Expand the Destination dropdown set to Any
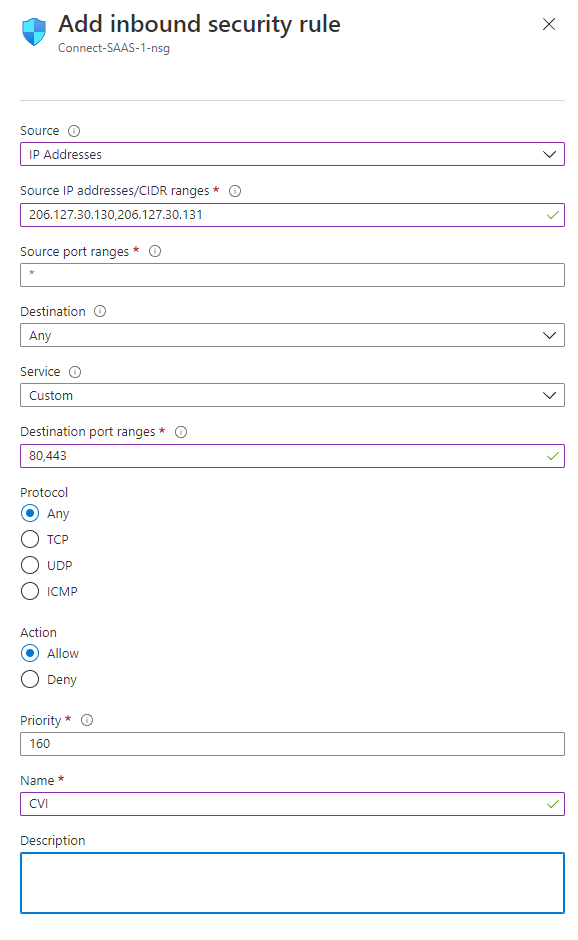 coord(293,335)
